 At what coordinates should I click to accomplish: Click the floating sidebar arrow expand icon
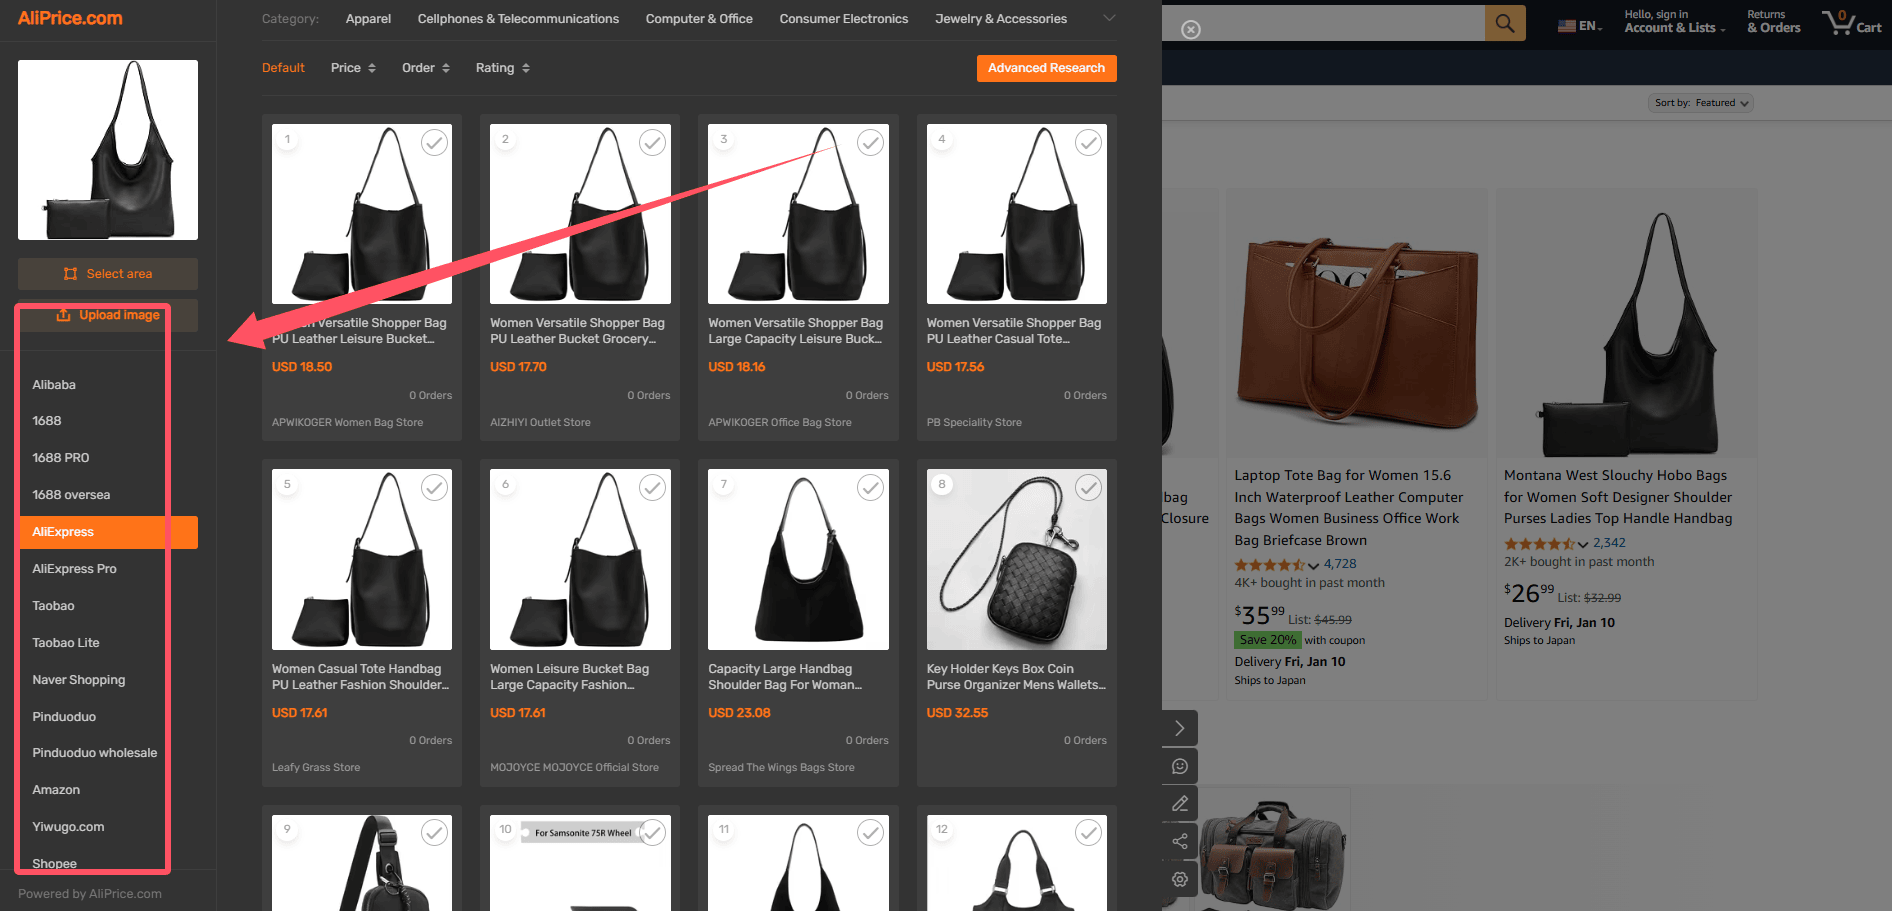pos(1180,728)
